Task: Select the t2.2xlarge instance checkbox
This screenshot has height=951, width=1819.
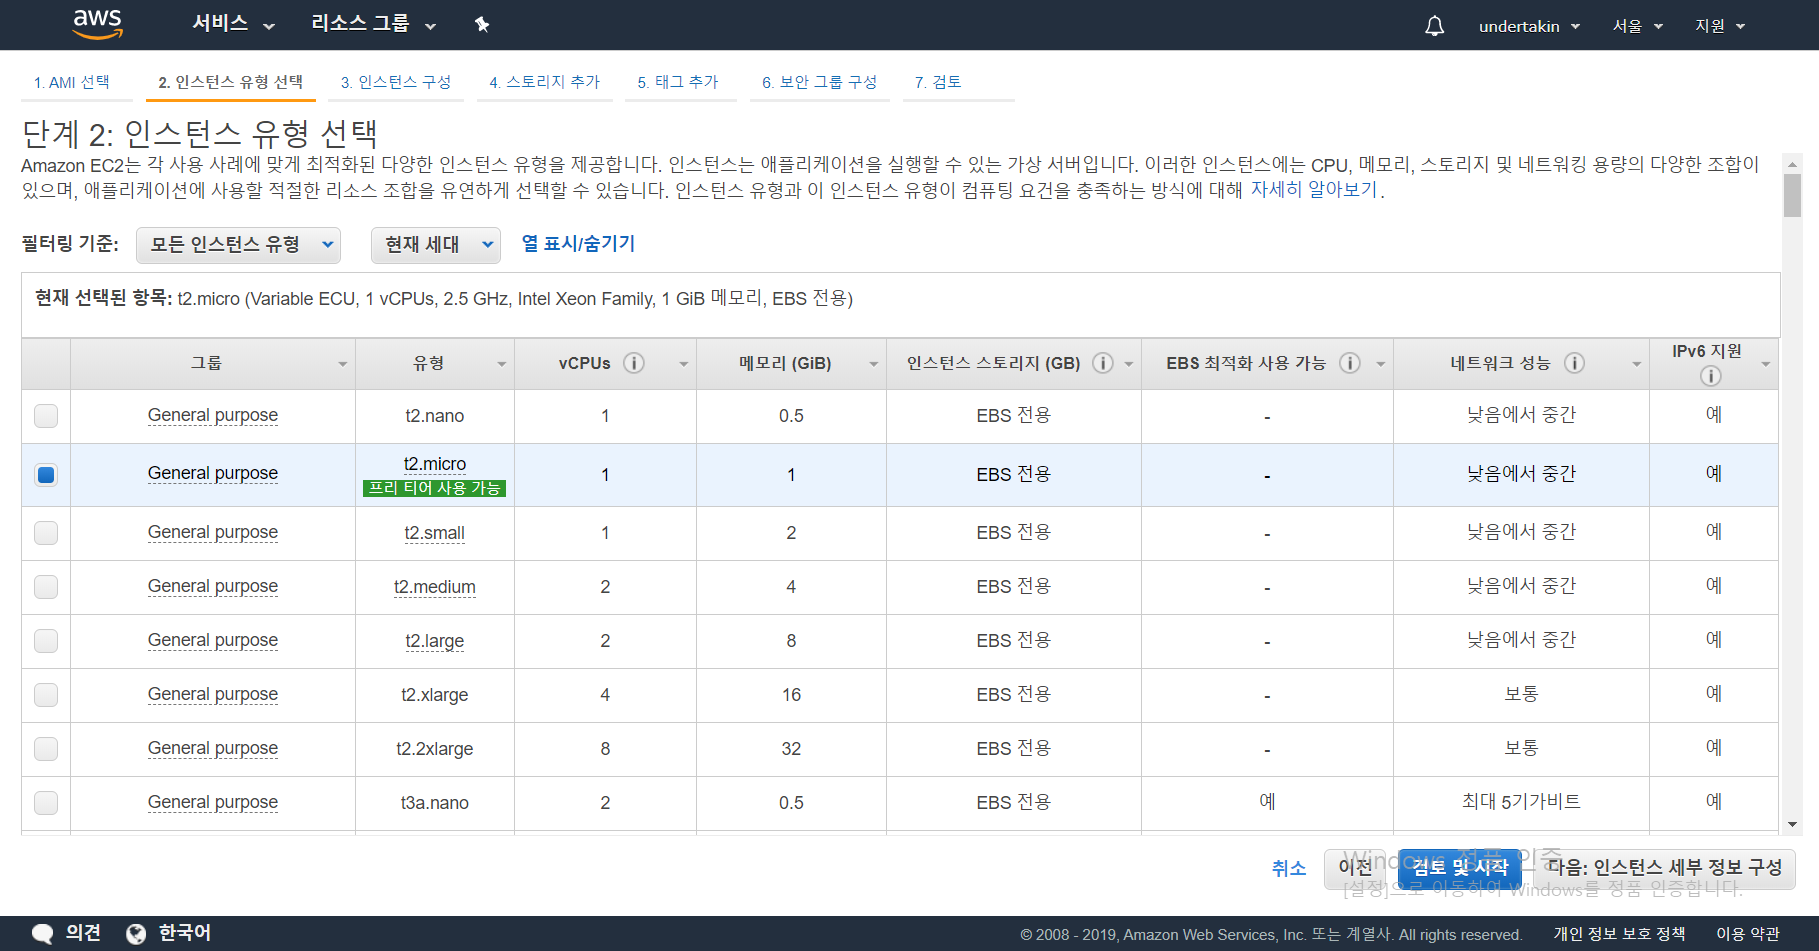Action: (x=46, y=749)
